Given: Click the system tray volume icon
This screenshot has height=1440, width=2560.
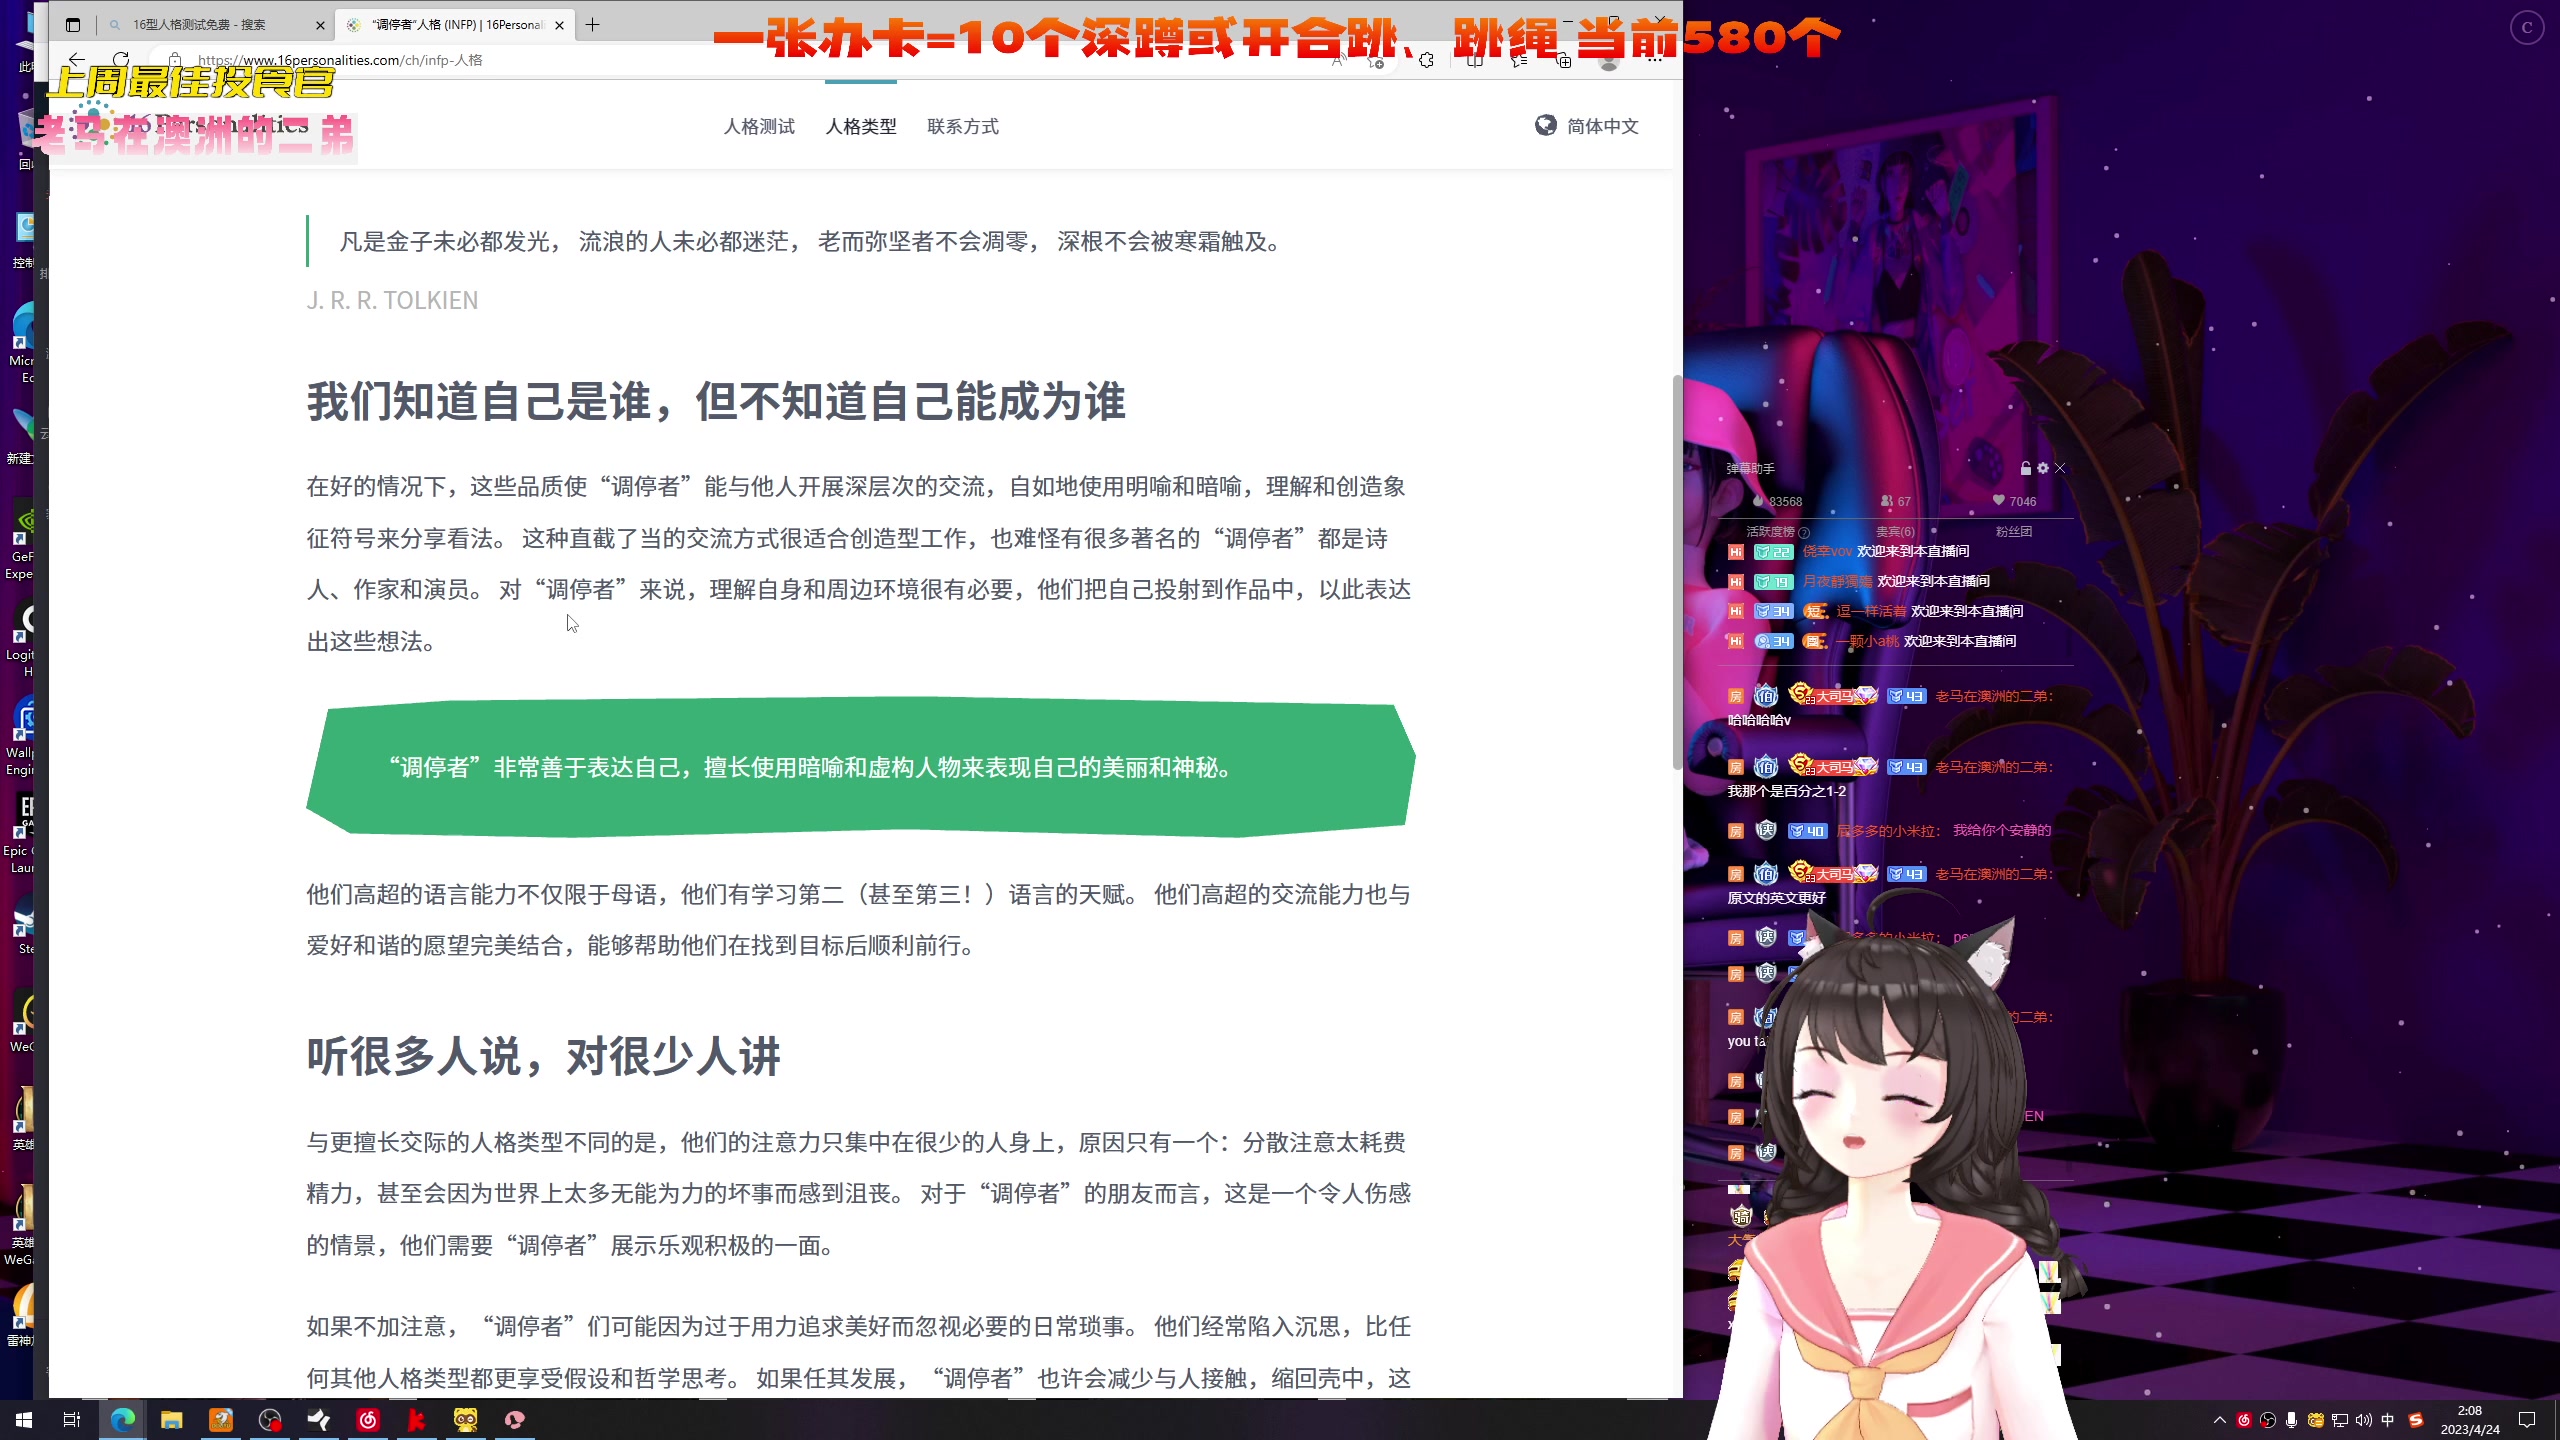Looking at the screenshot, I should (2363, 1420).
